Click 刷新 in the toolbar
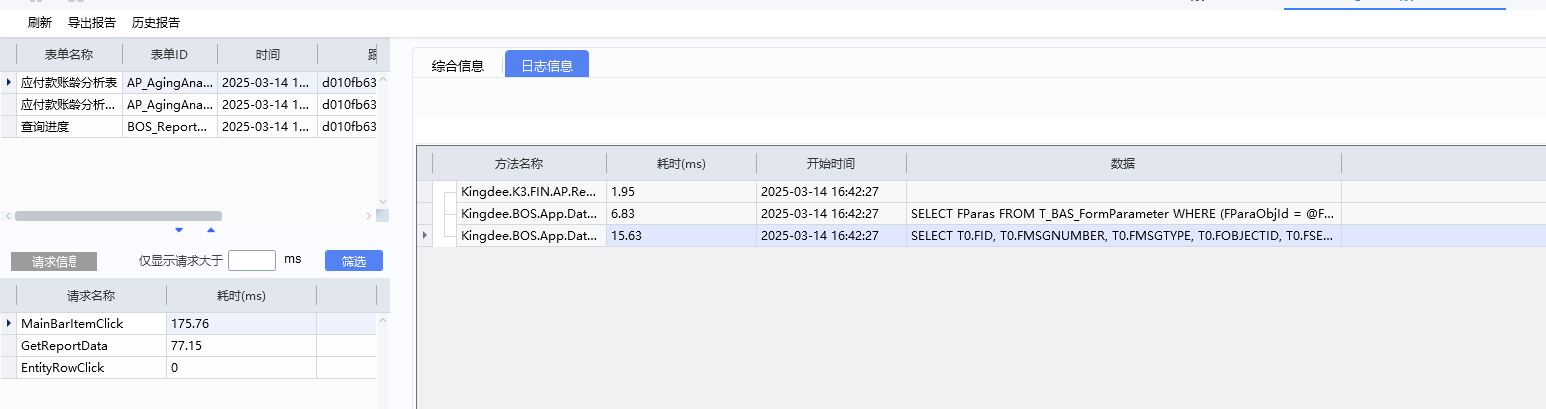The image size is (1546, 409). point(40,22)
